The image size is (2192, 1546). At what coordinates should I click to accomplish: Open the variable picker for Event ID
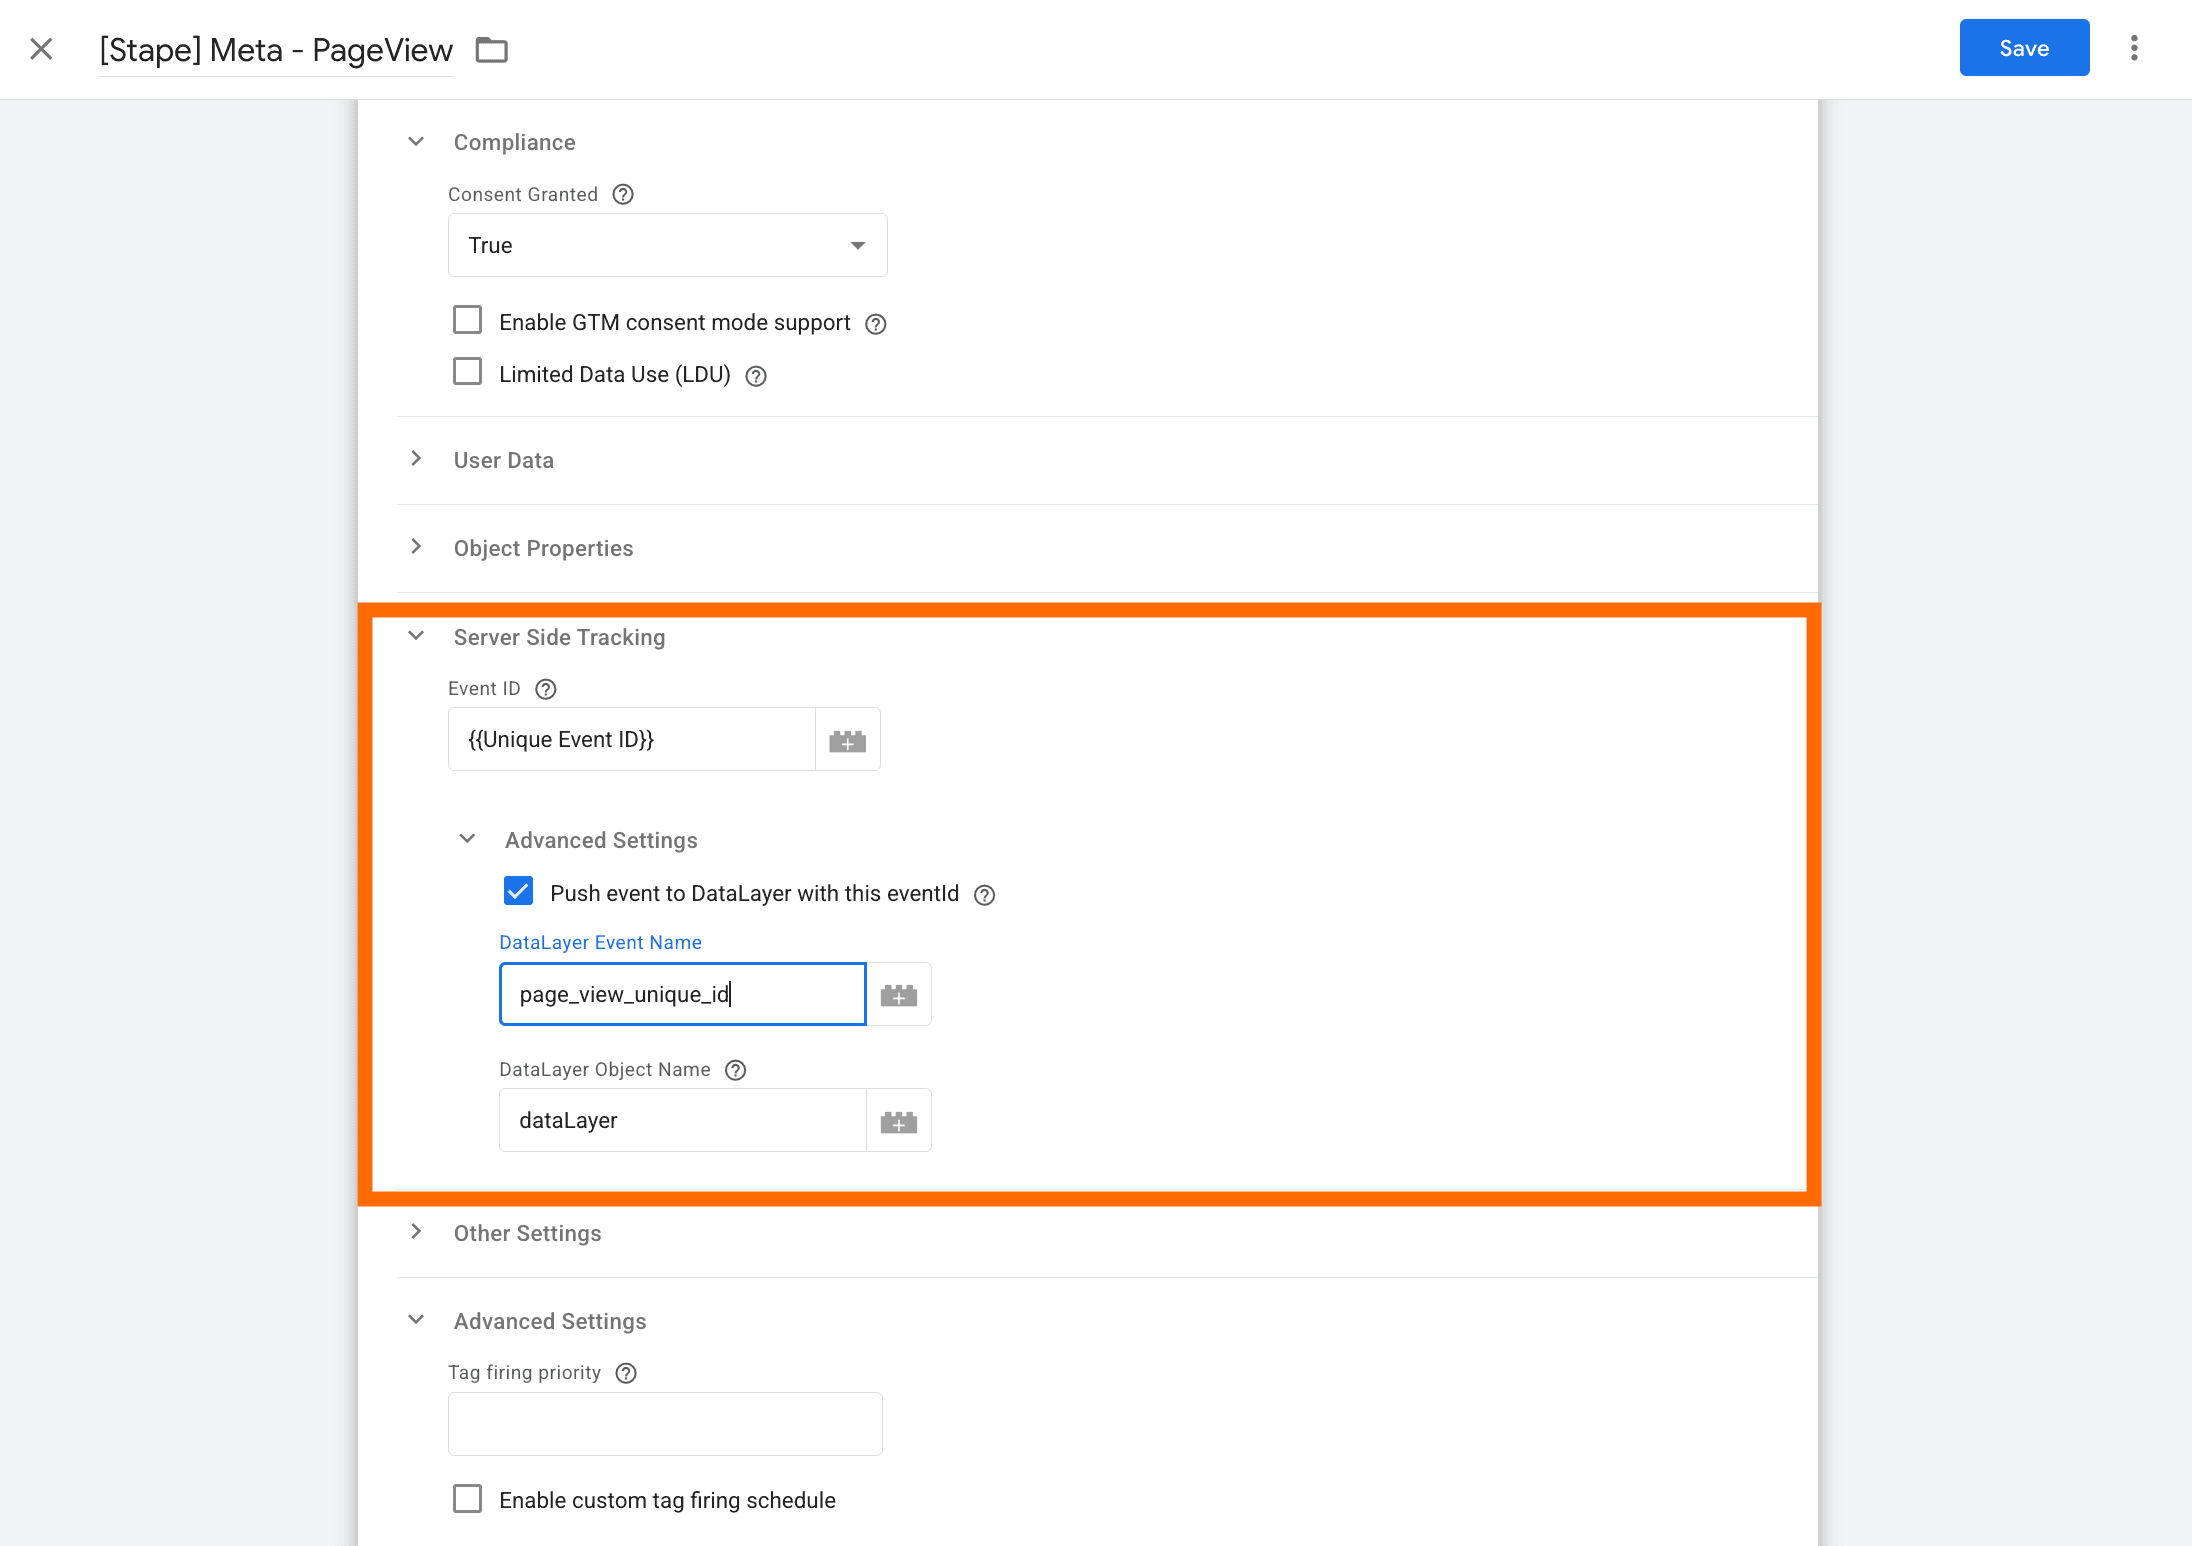(848, 739)
